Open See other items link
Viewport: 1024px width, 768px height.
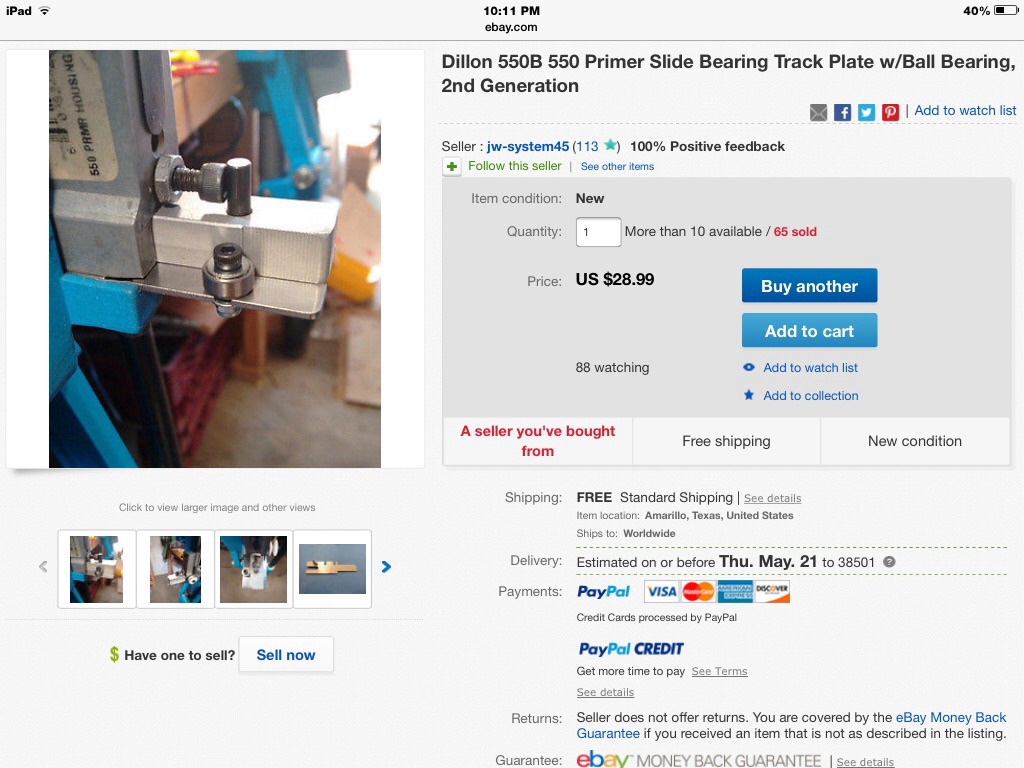click(617, 167)
